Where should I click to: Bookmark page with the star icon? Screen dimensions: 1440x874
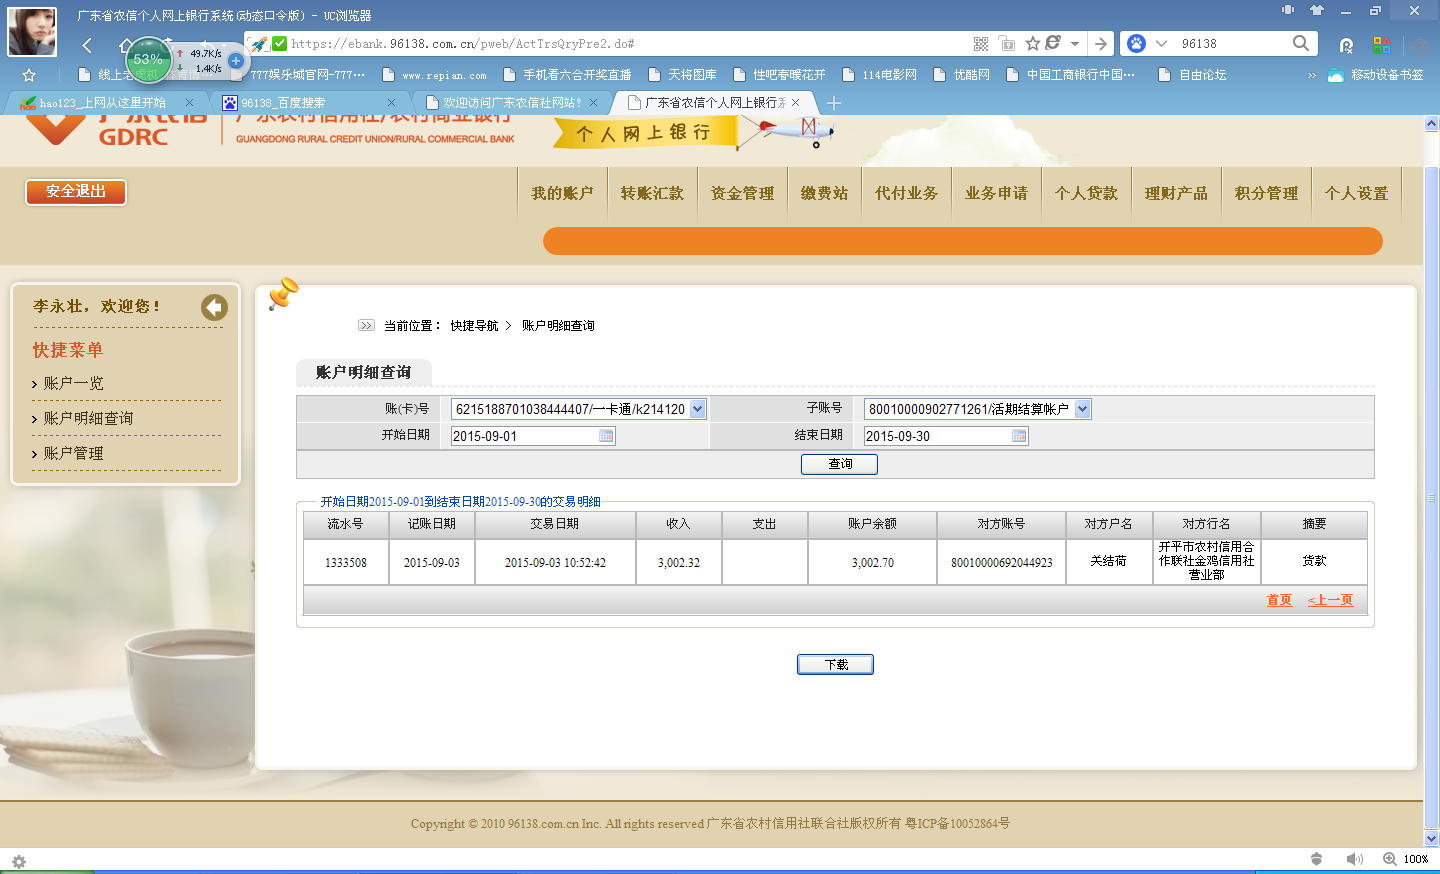click(x=1033, y=44)
